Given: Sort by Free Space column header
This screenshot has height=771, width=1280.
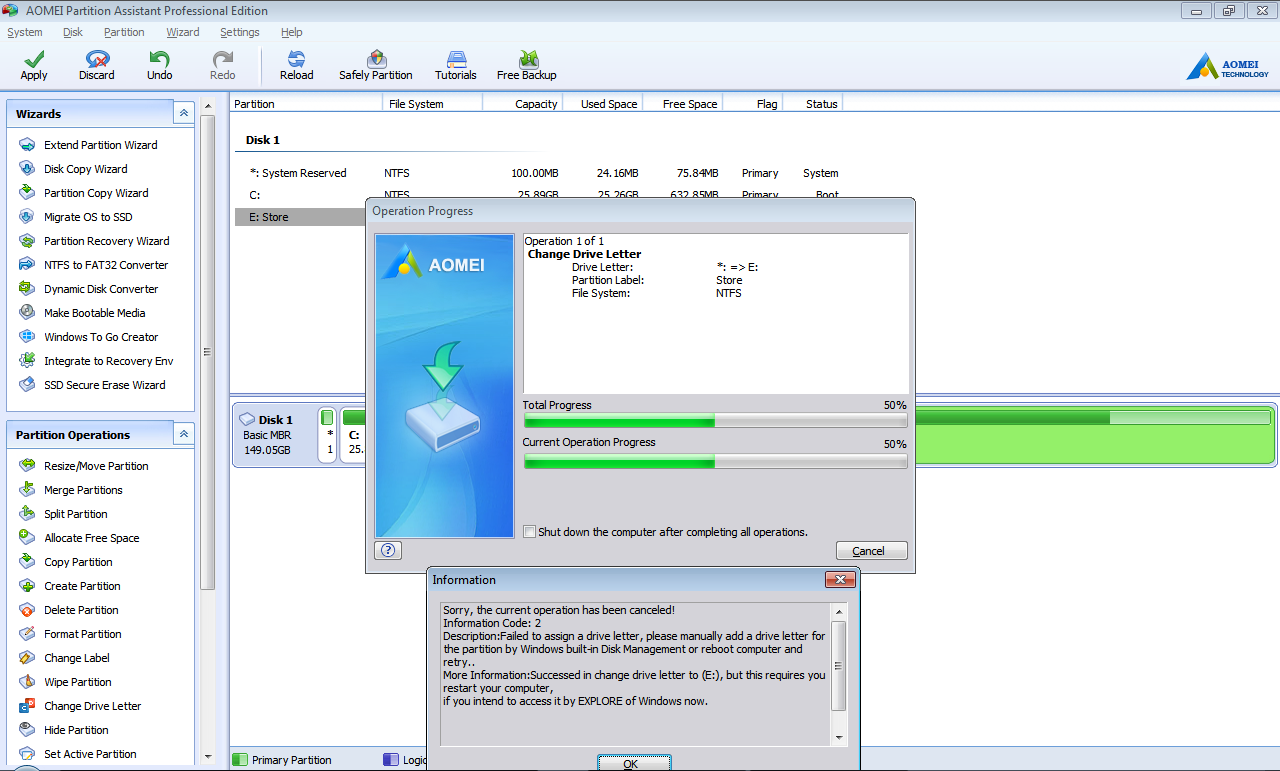Looking at the screenshot, I should coord(681,103).
